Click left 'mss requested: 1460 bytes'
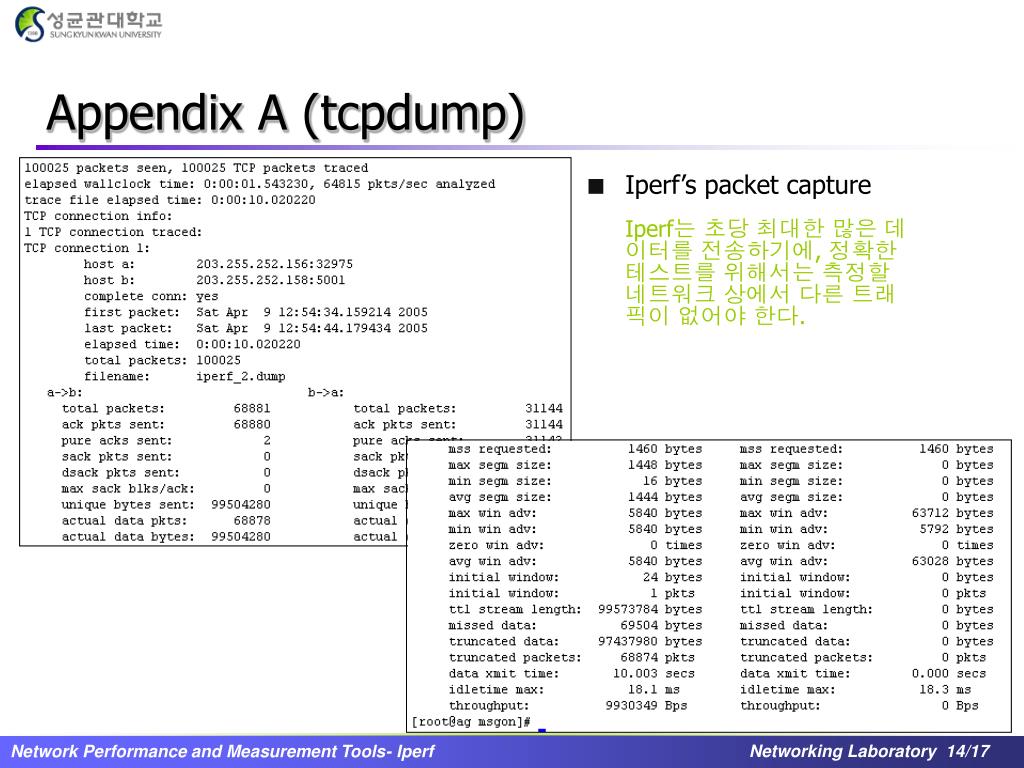 point(575,449)
